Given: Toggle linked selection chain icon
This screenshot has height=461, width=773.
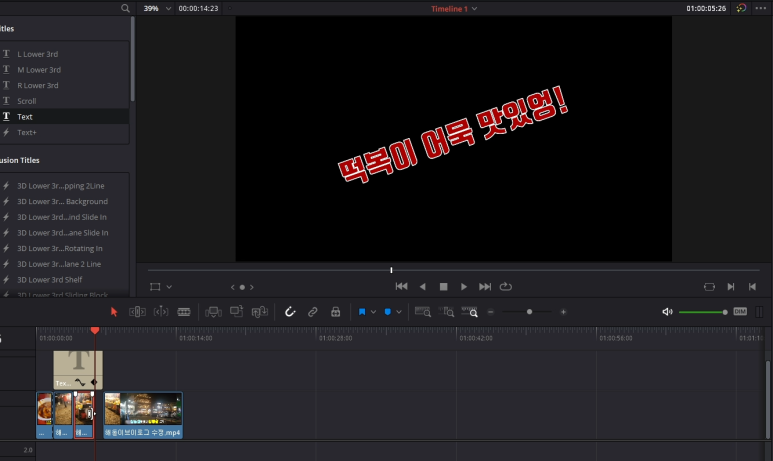Looking at the screenshot, I should [313, 312].
